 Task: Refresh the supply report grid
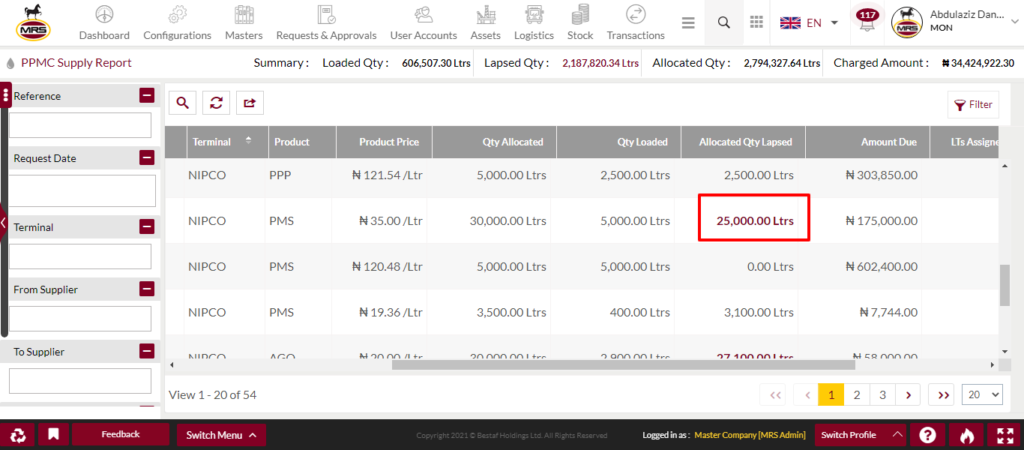pyautogui.click(x=216, y=103)
